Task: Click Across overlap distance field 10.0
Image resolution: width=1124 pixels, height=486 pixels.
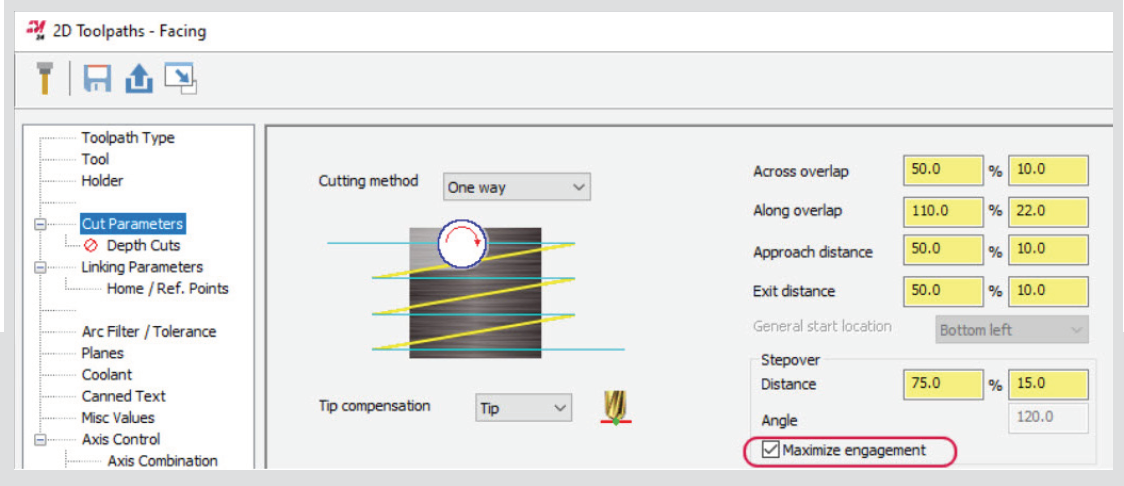Action: tap(1048, 171)
